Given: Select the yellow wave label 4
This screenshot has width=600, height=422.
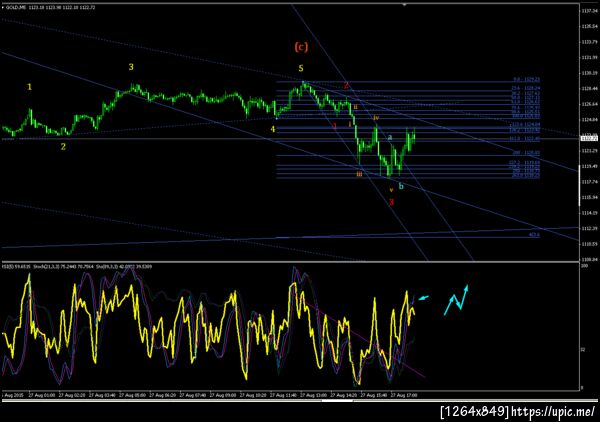Looking at the screenshot, I should (x=273, y=129).
